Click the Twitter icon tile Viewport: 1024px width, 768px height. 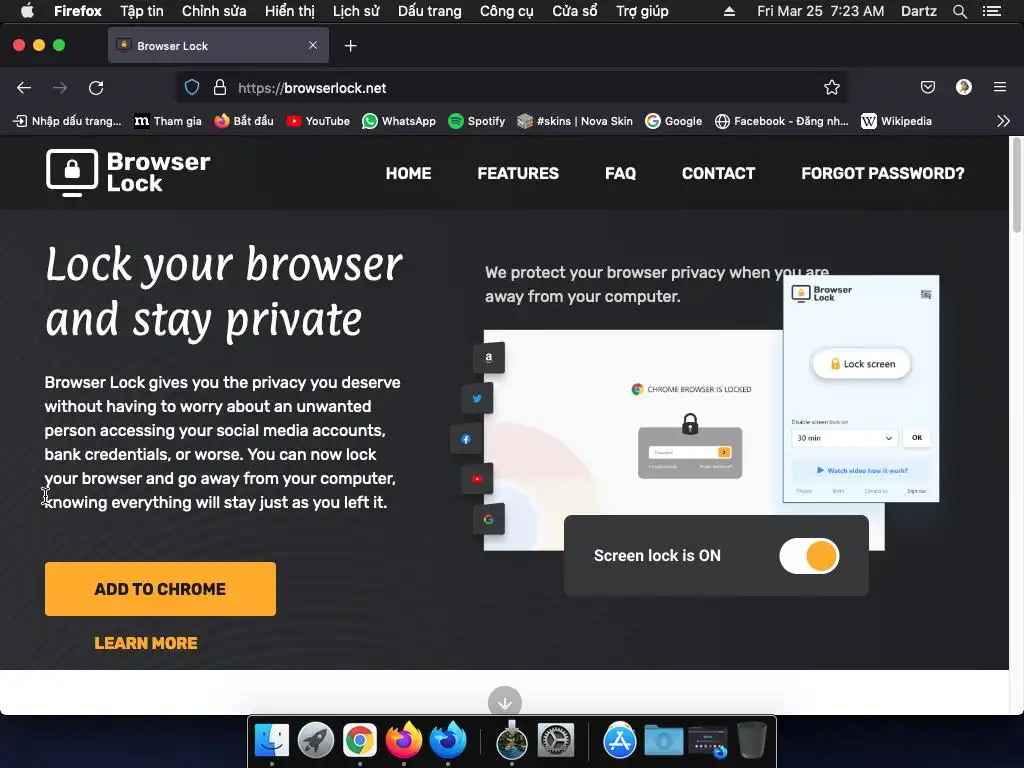pyautogui.click(x=477, y=398)
